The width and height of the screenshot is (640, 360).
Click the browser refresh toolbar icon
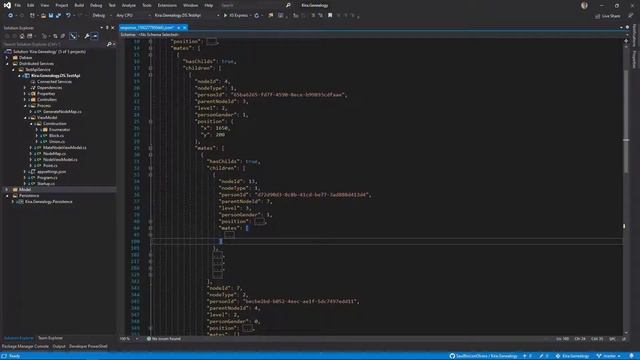[257, 16]
